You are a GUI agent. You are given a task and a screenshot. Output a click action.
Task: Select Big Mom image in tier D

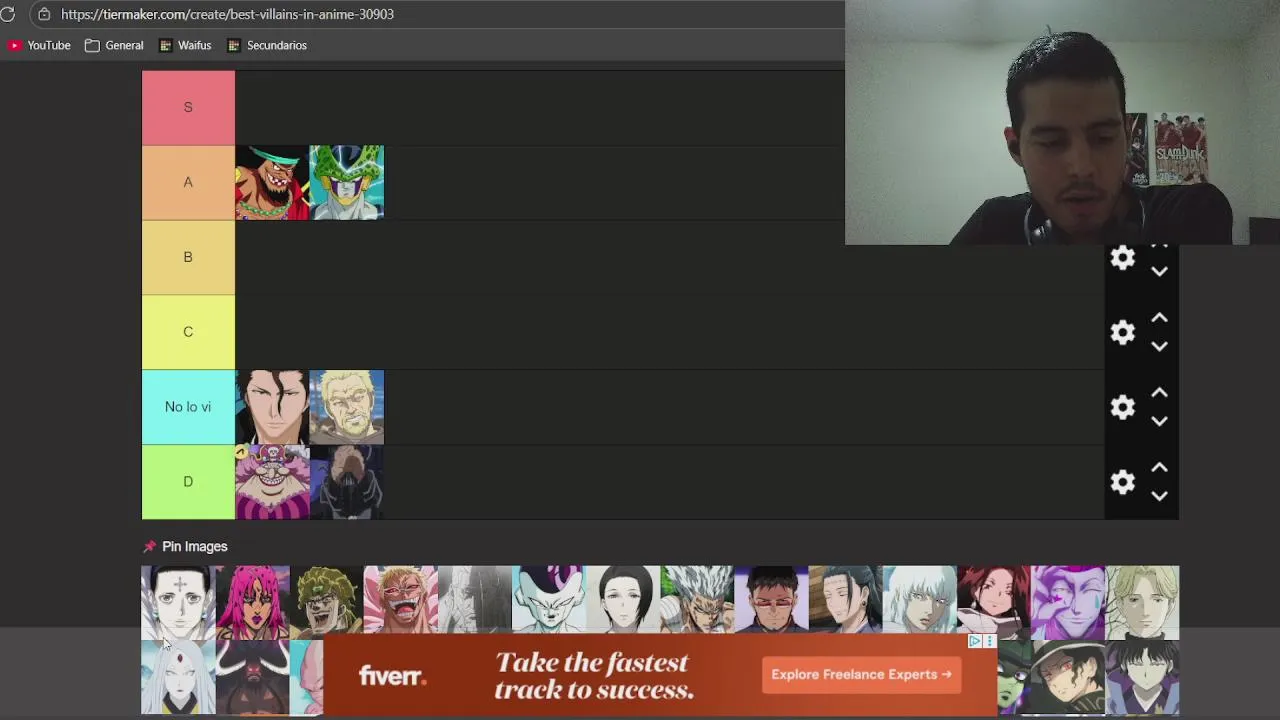pyautogui.click(x=272, y=482)
